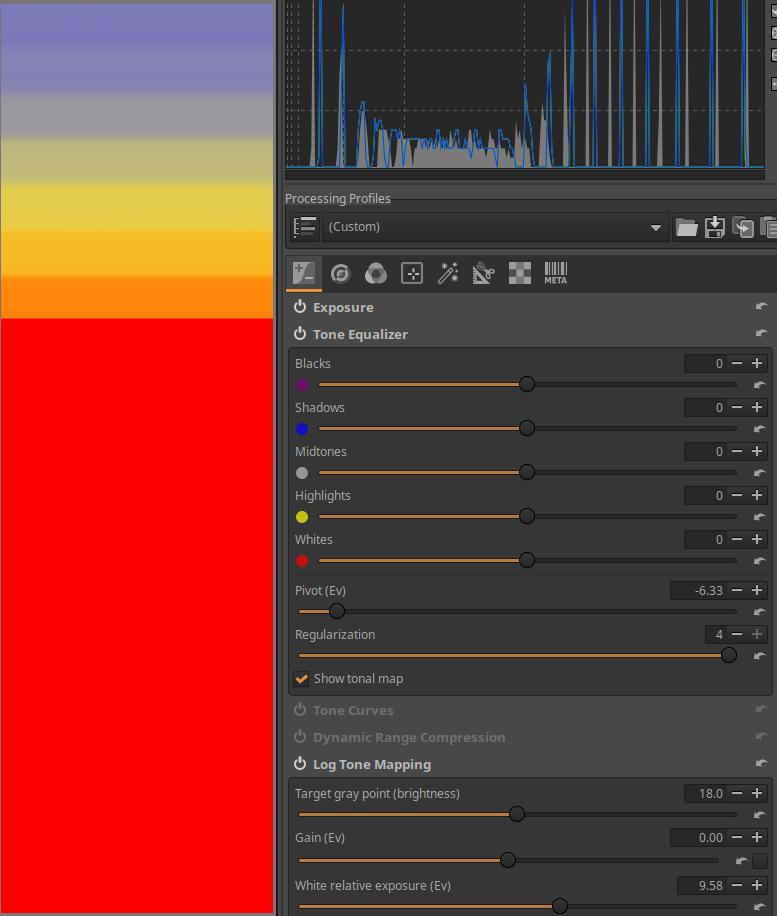Load a processing profile from file
This screenshot has height=916, width=777.
pyautogui.click(x=686, y=227)
